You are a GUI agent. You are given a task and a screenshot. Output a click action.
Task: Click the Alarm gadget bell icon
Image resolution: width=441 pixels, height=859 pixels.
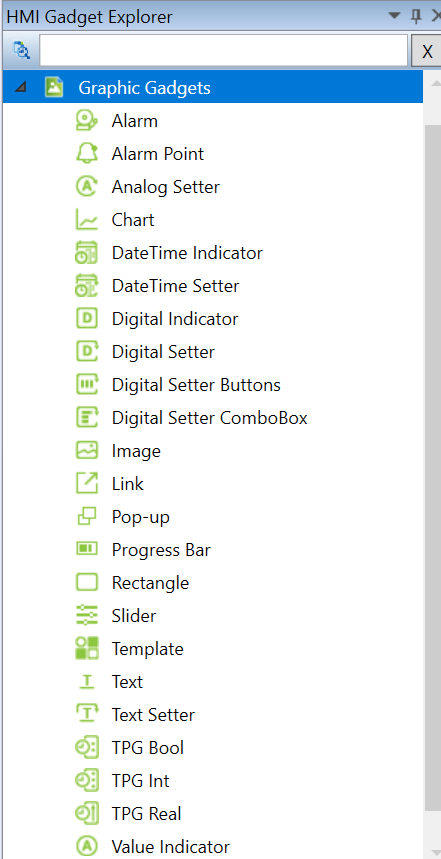click(87, 121)
